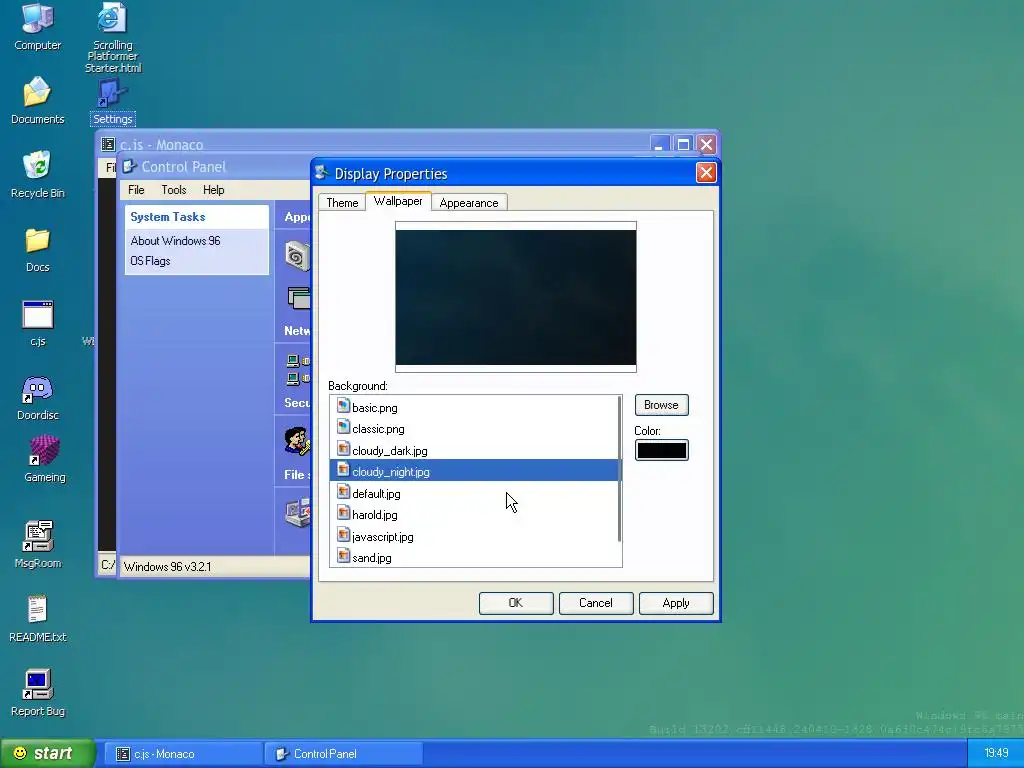Click OK in Display Properties
This screenshot has width=1024, height=768.
pyautogui.click(x=516, y=603)
